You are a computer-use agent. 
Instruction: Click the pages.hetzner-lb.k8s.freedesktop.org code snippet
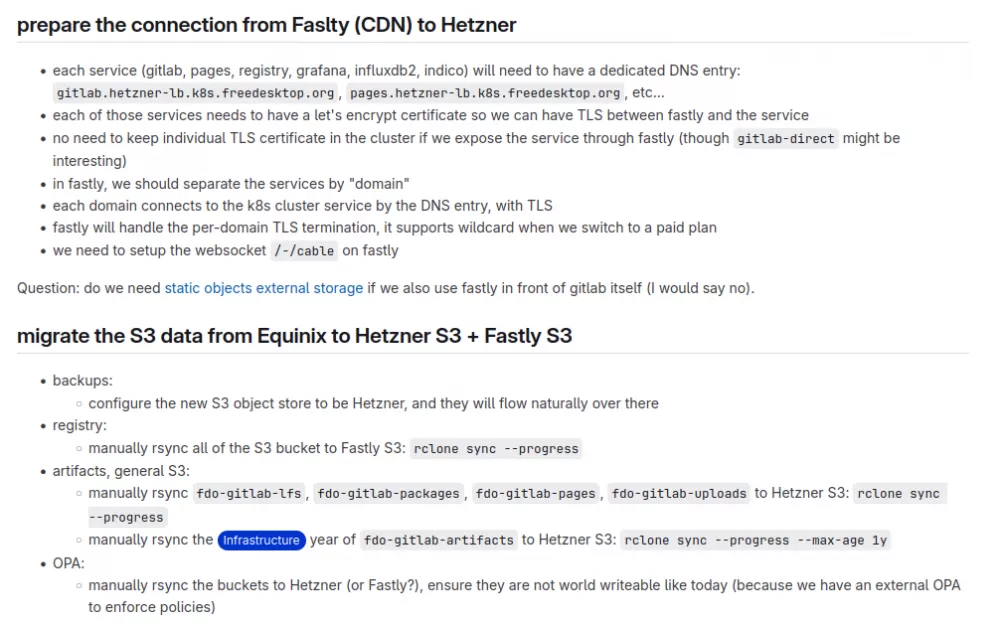485,93
